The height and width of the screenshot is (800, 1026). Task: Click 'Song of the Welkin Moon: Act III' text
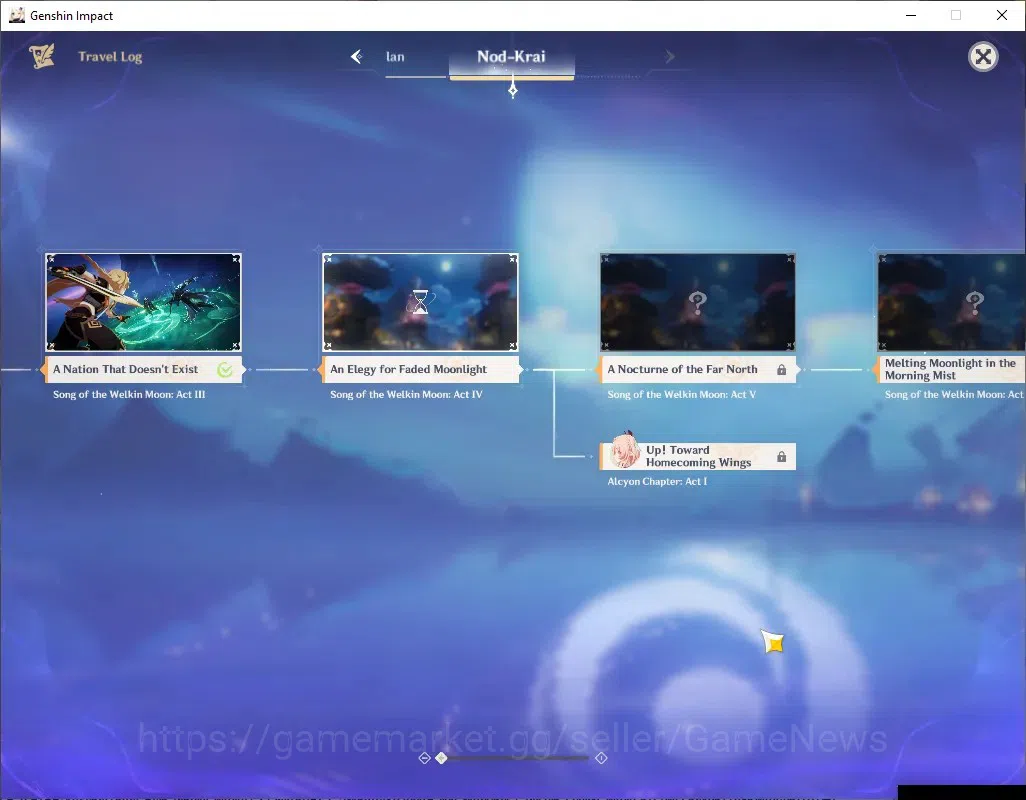129,394
